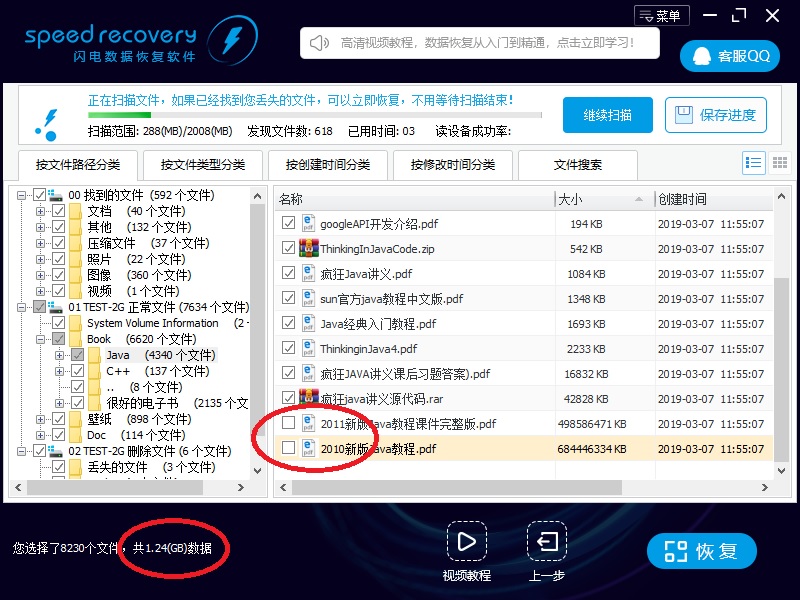Open the 文件搜索 tab
The height and width of the screenshot is (600, 800).
tap(578, 165)
